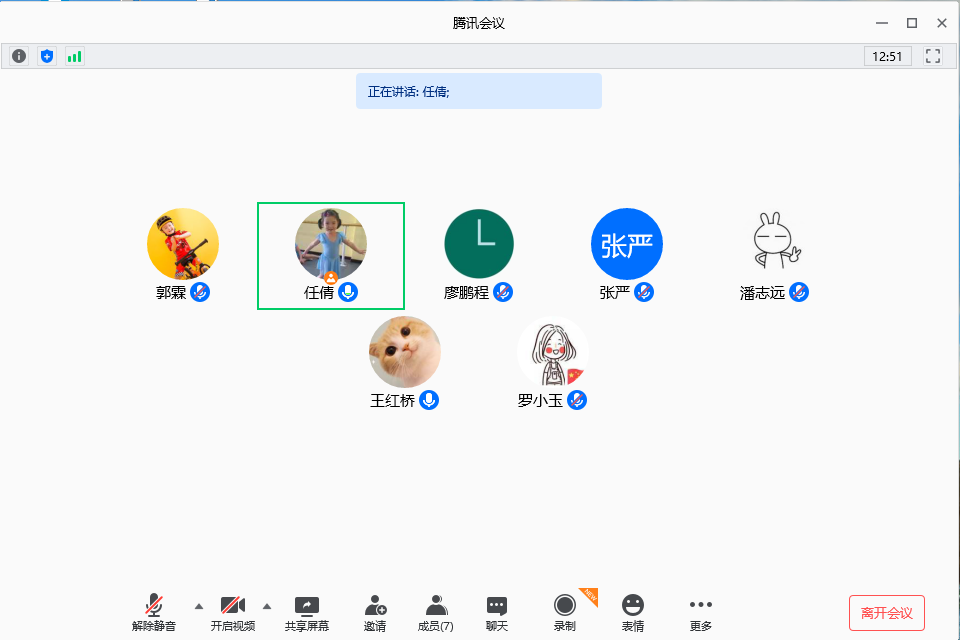Expand audio options arrow beside 解除静音

[x=198, y=606]
